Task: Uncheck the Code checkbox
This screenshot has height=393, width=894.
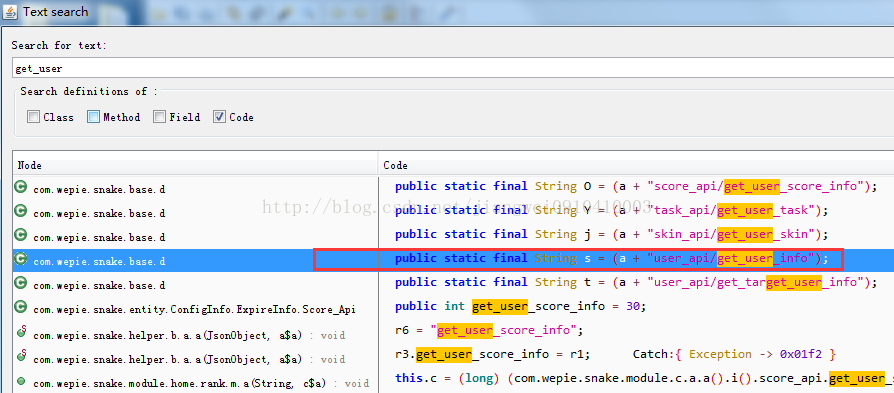Action: pyautogui.click(x=219, y=117)
